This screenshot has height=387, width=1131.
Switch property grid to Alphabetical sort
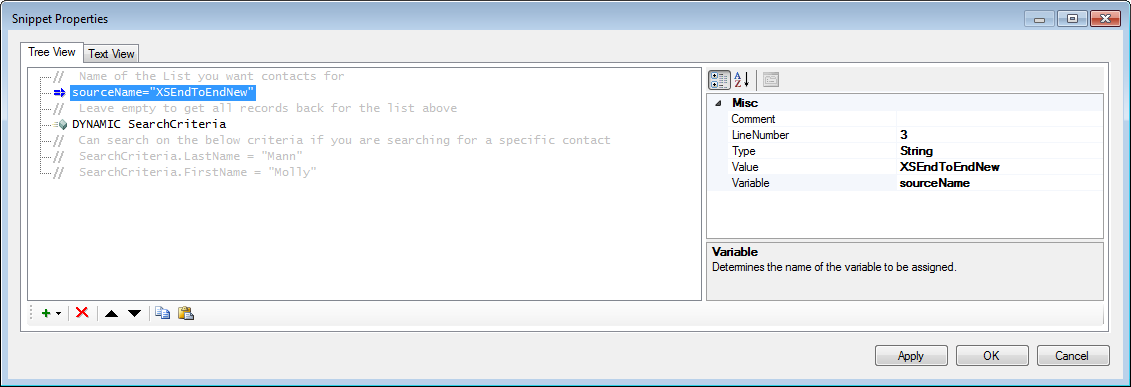click(742, 79)
